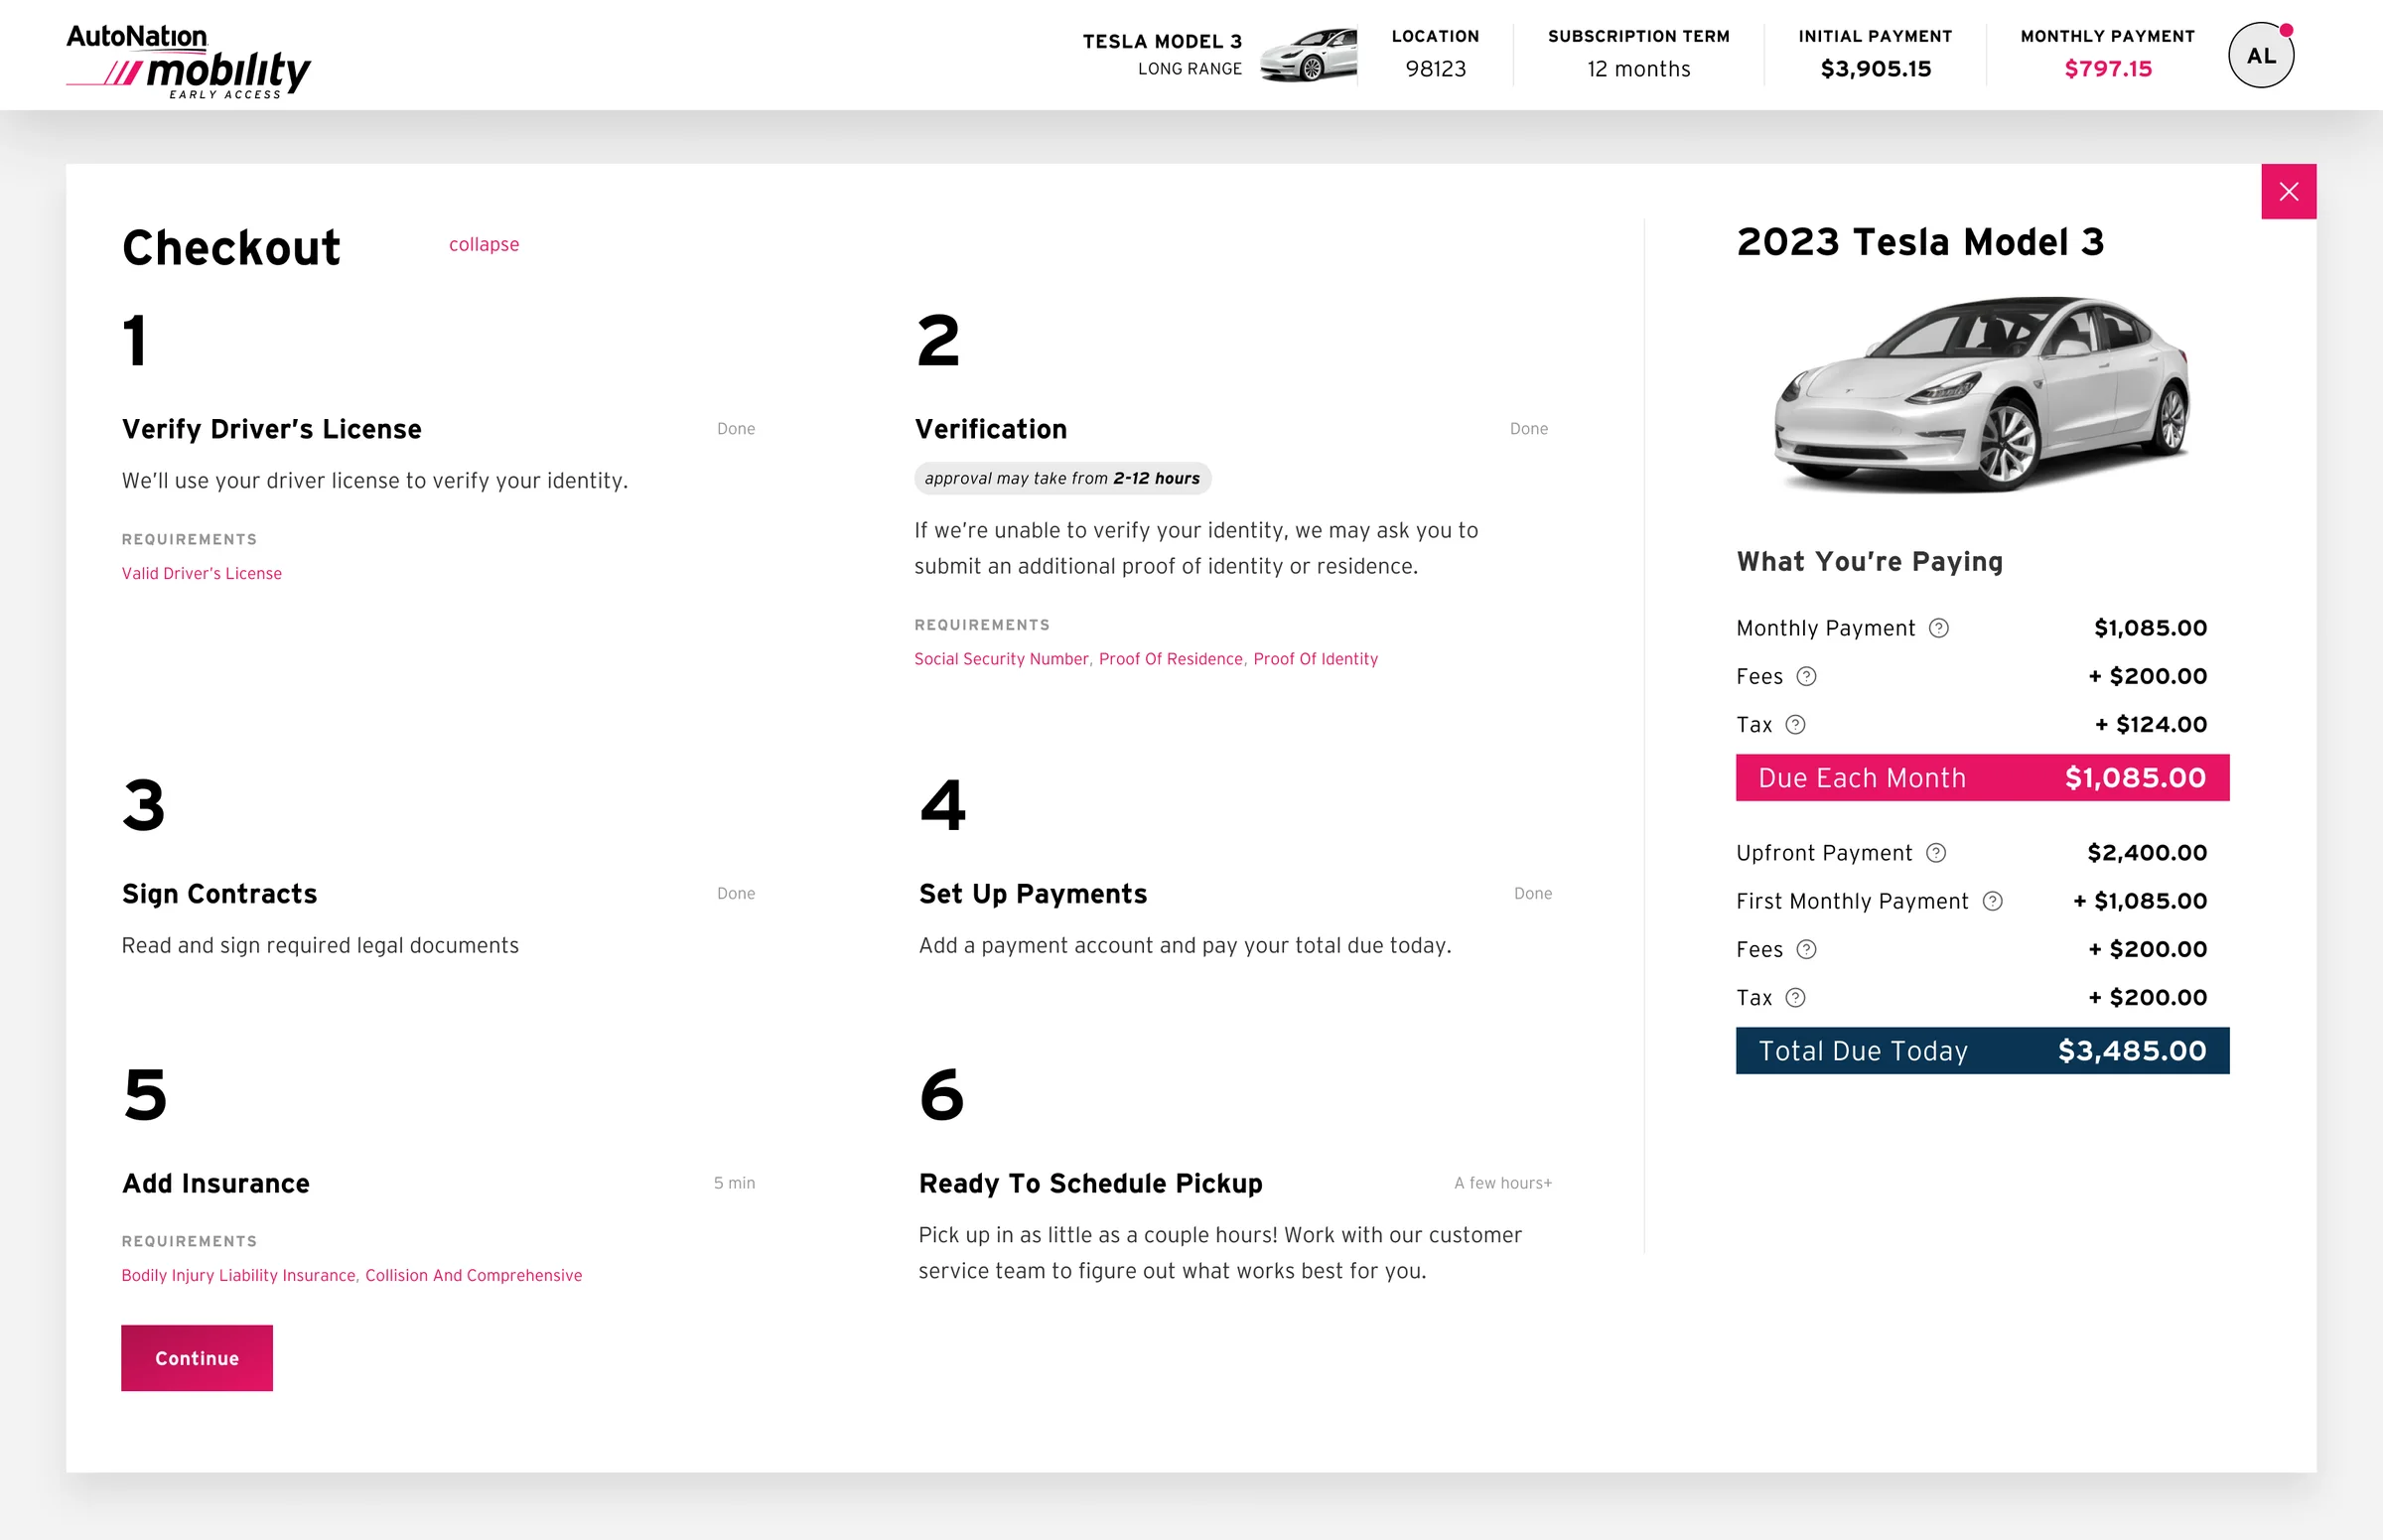This screenshot has height=1540, width=2383.
Task: Open the Valid Driver's License requirement
Action: click(x=202, y=573)
